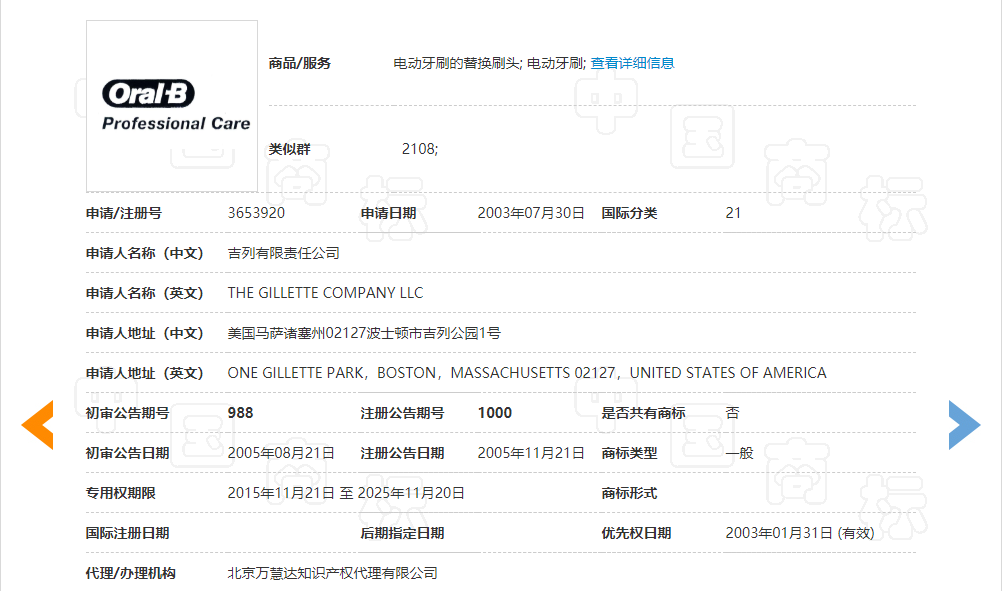Select the Chinese address 美国马萨诸塞州02127波士顿市吉列公园1号
1002x591 pixels.
[x=364, y=333]
